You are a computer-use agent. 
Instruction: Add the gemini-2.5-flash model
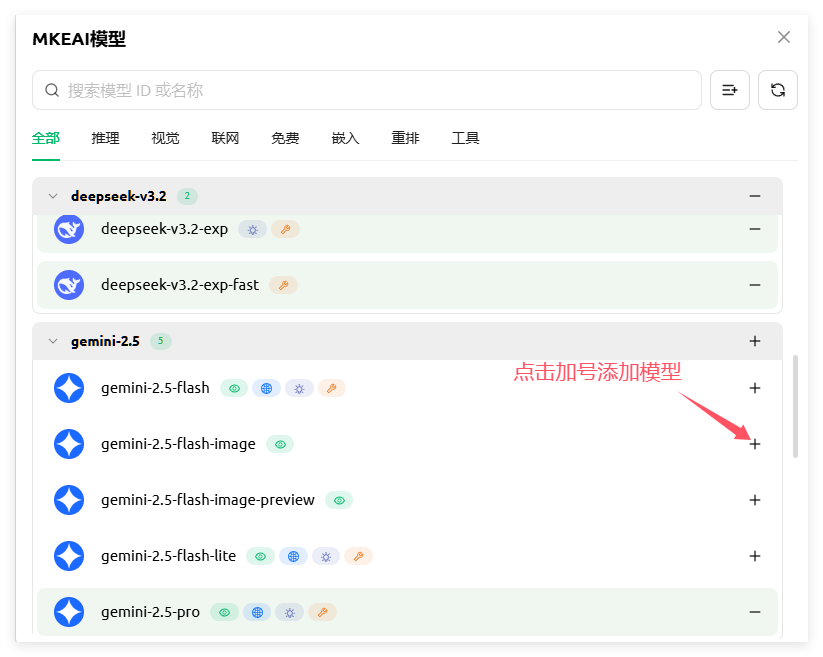pyautogui.click(x=755, y=388)
